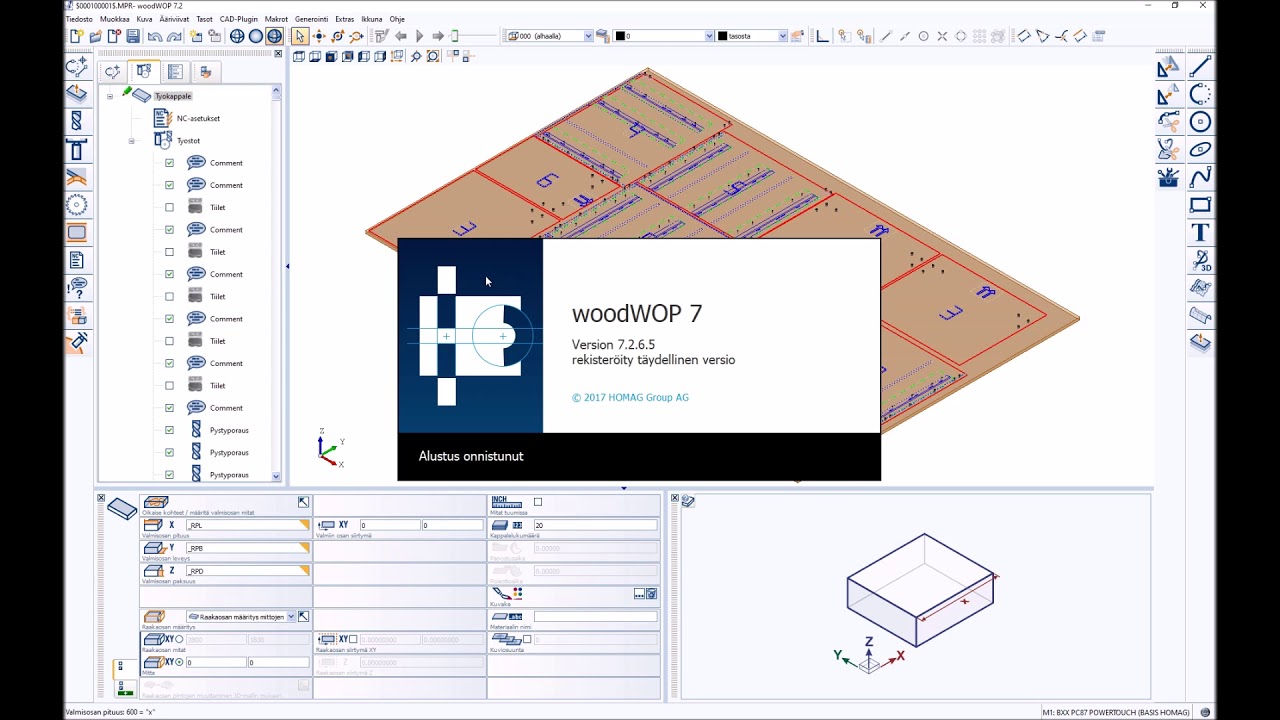The image size is (1280, 720).
Task: Open the Kuvake browse button with three dots
Action: [x=639, y=594]
